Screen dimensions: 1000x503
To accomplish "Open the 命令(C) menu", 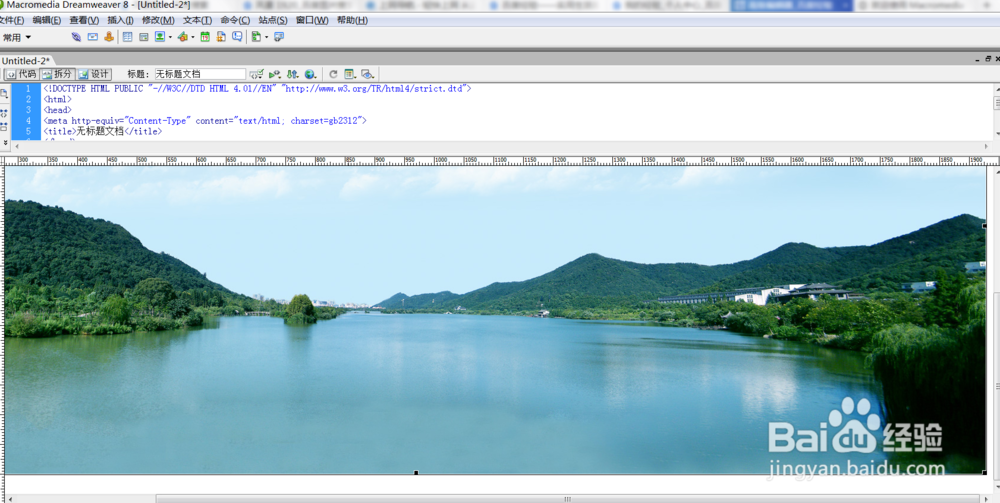I will click(x=235, y=20).
